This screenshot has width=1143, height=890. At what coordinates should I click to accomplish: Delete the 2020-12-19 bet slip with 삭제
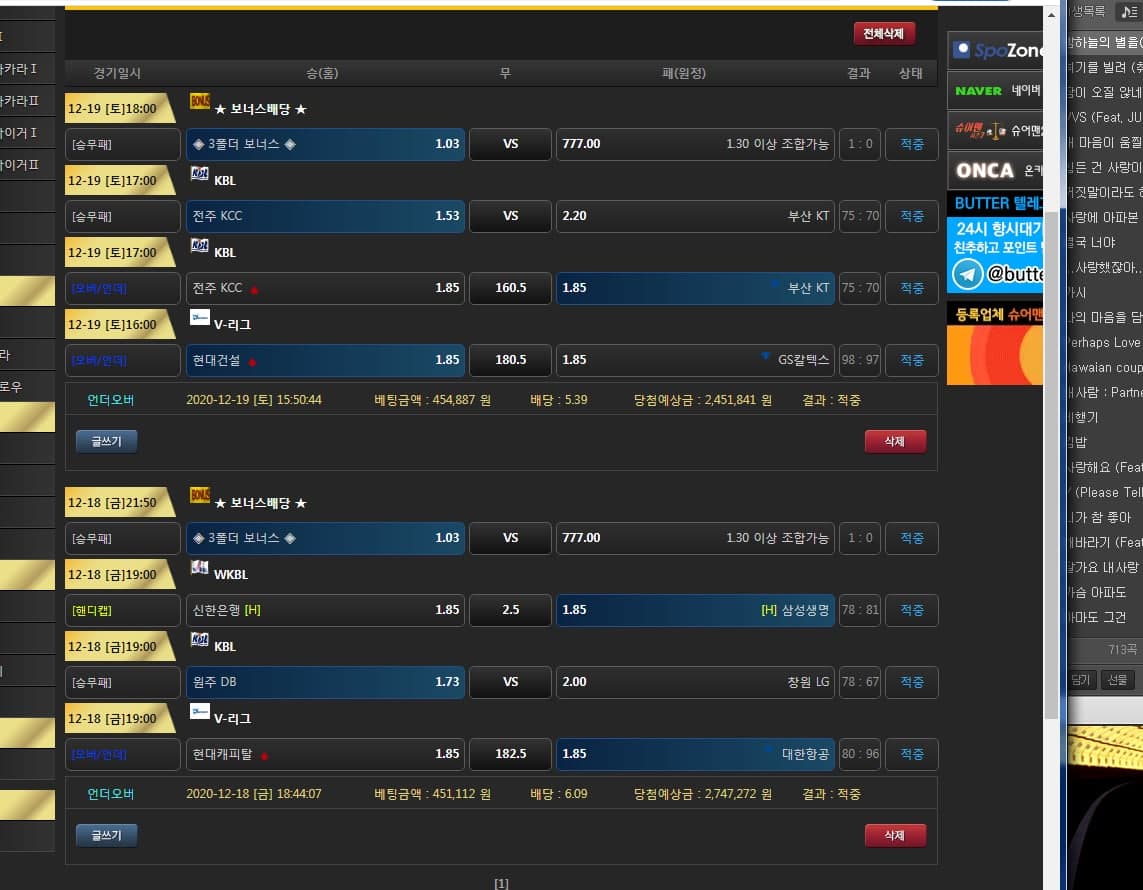click(x=895, y=442)
